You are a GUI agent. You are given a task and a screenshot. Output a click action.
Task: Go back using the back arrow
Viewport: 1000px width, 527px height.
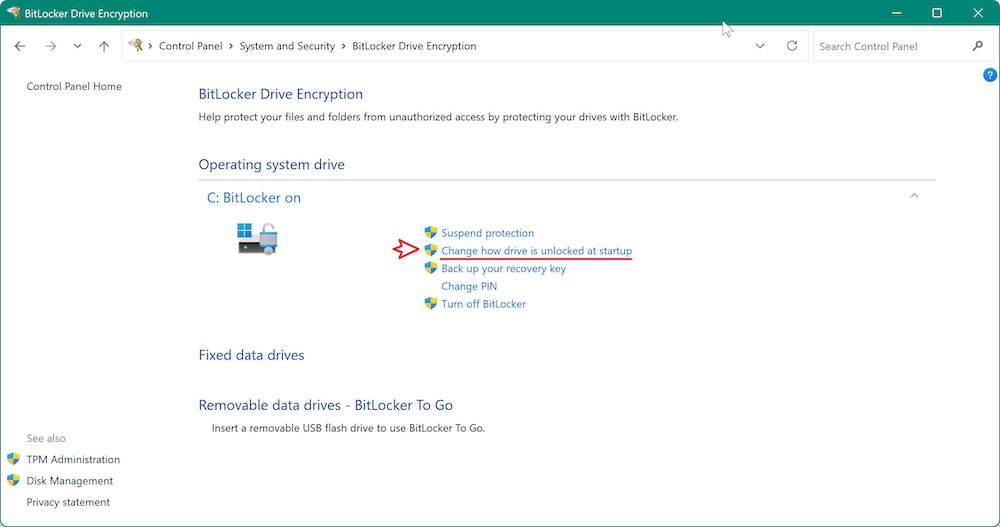(x=20, y=46)
